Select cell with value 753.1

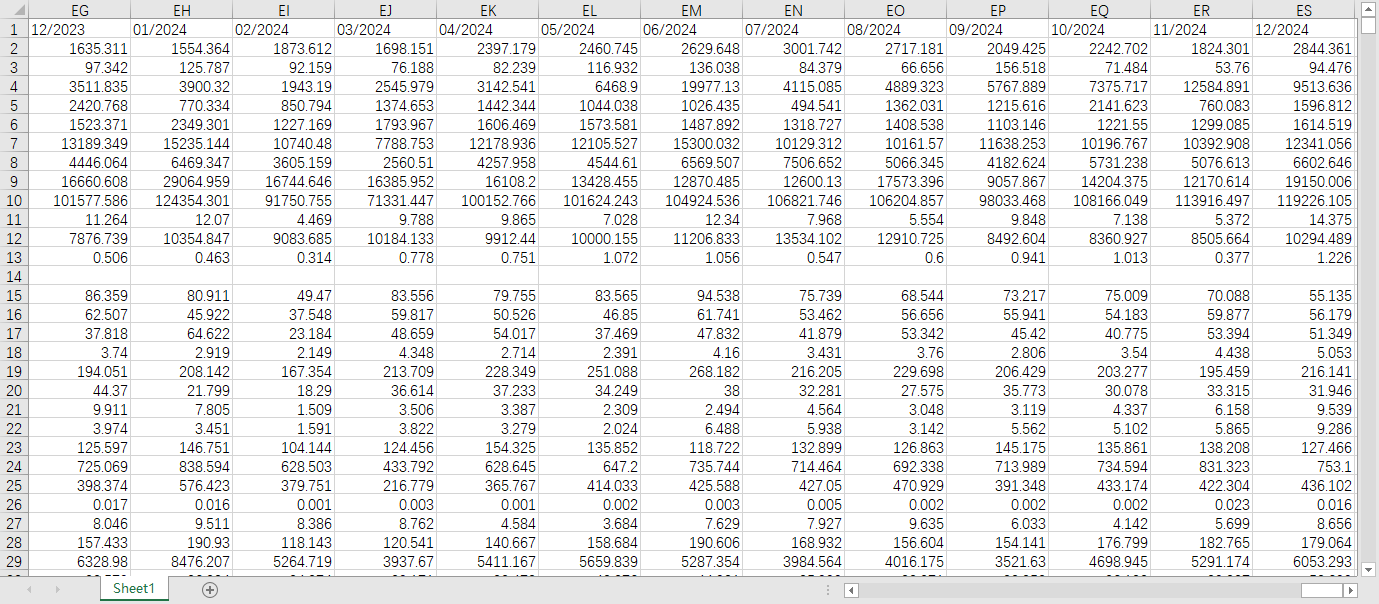coord(1303,466)
